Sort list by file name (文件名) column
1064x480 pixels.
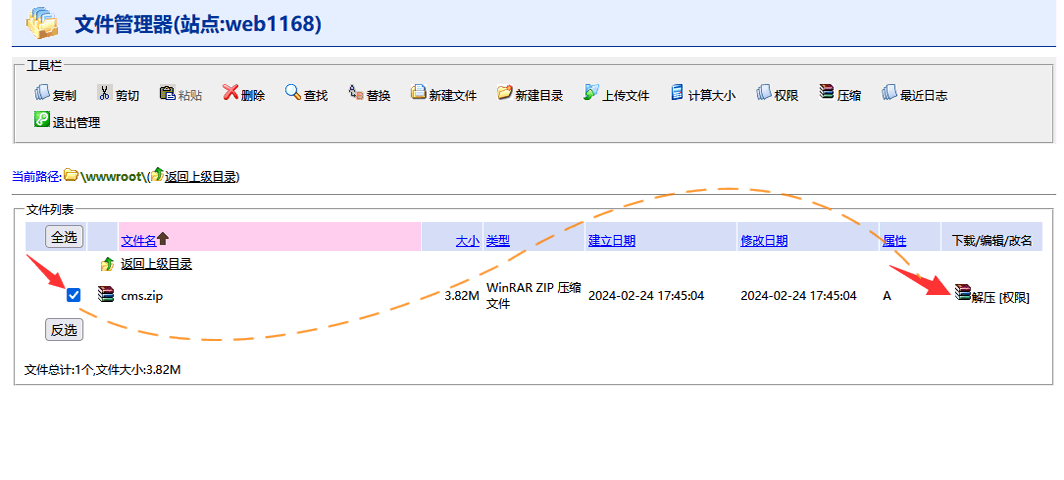[138, 240]
